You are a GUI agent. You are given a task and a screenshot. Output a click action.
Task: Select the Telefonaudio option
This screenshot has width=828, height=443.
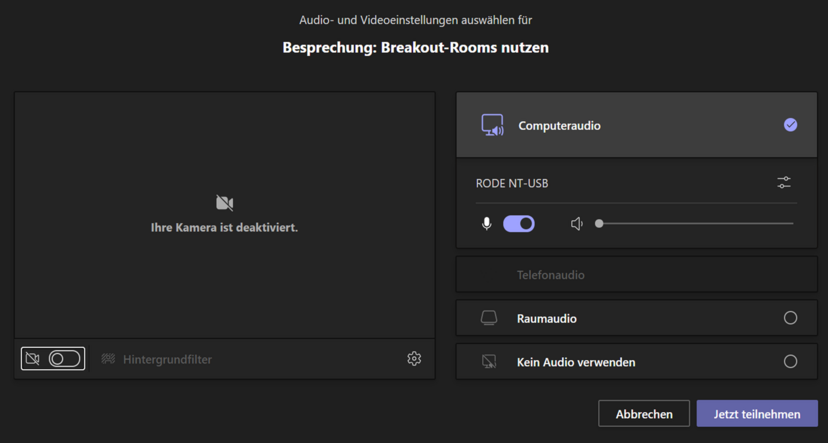pos(636,275)
